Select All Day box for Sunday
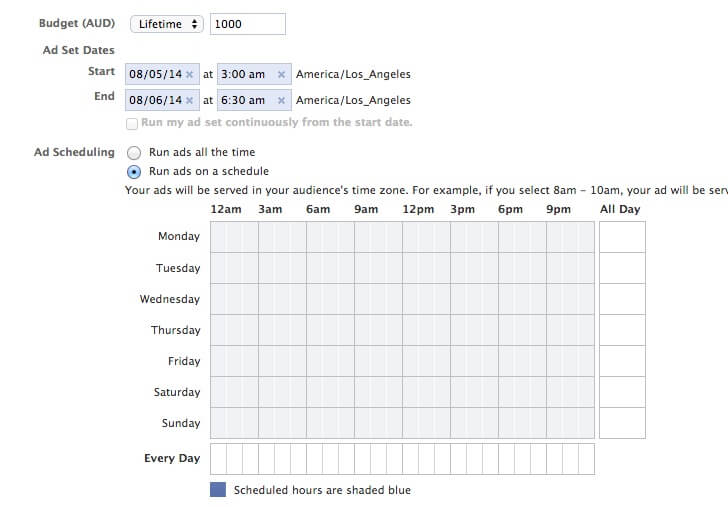Image resolution: width=728 pixels, height=507 pixels. tap(622, 423)
